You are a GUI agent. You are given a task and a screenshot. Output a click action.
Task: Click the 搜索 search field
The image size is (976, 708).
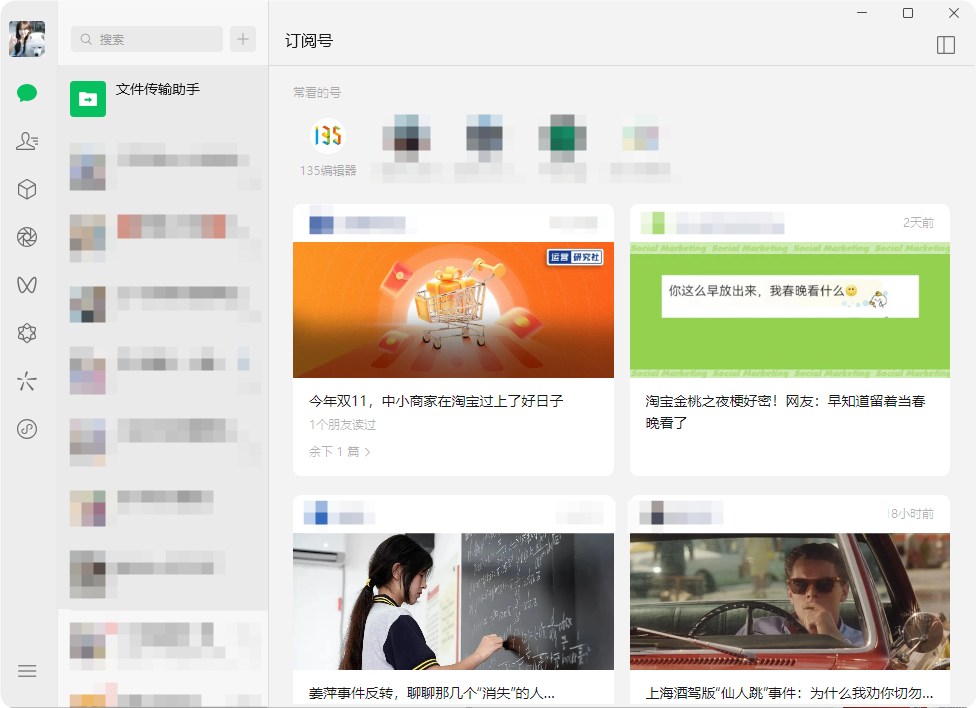tap(147, 39)
